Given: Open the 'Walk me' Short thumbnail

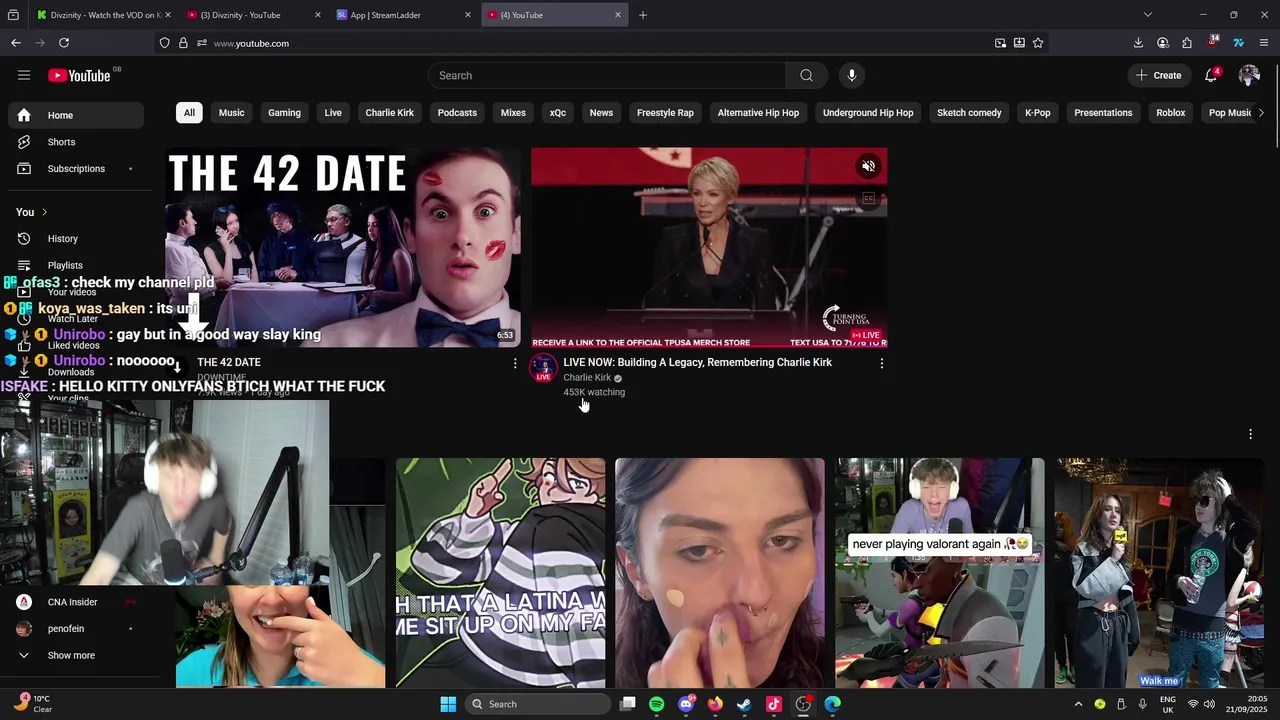Looking at the screenshot, I should coord(1159,573).
